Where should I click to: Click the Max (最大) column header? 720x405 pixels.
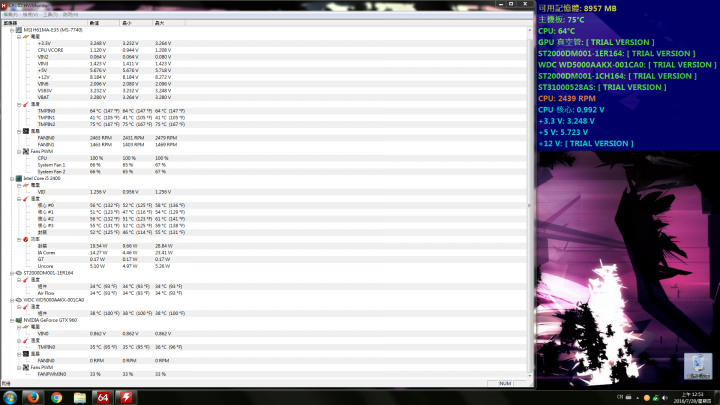coord(169,22)
